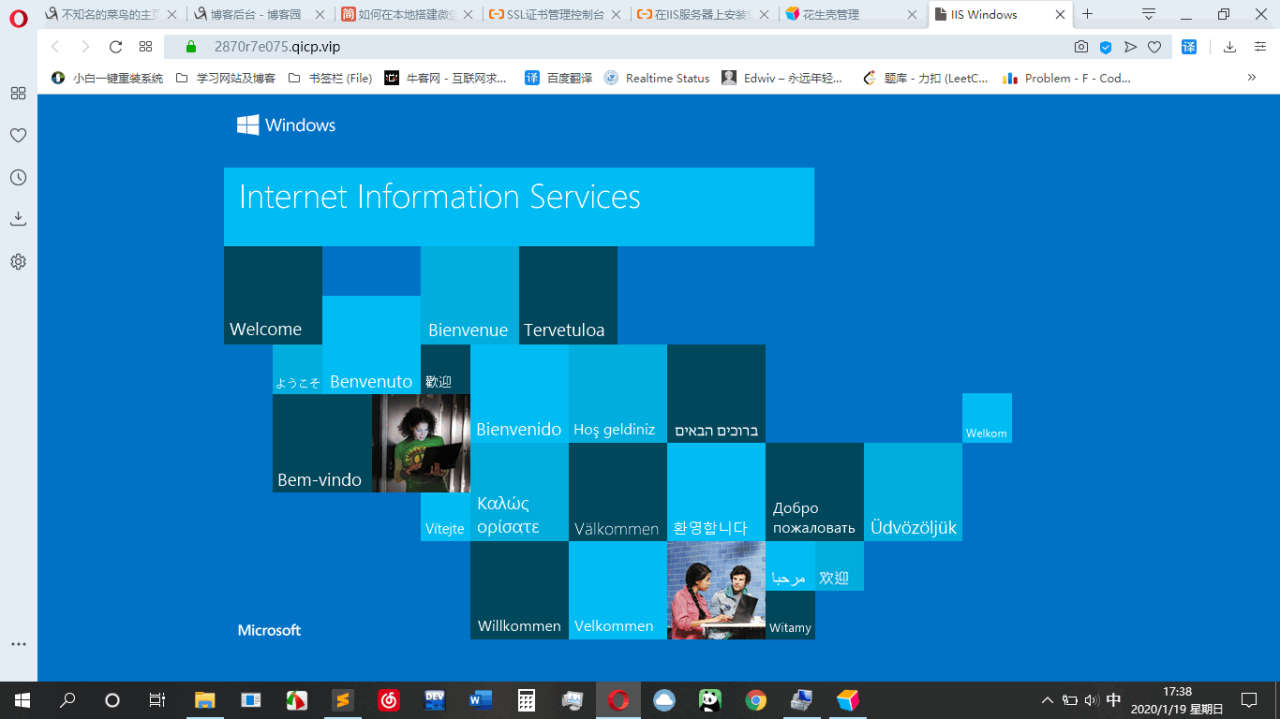Open the 书签栏 (File) bookmark folder
The height and width of the screenshot is (719, 1280).
pos(329,78)
